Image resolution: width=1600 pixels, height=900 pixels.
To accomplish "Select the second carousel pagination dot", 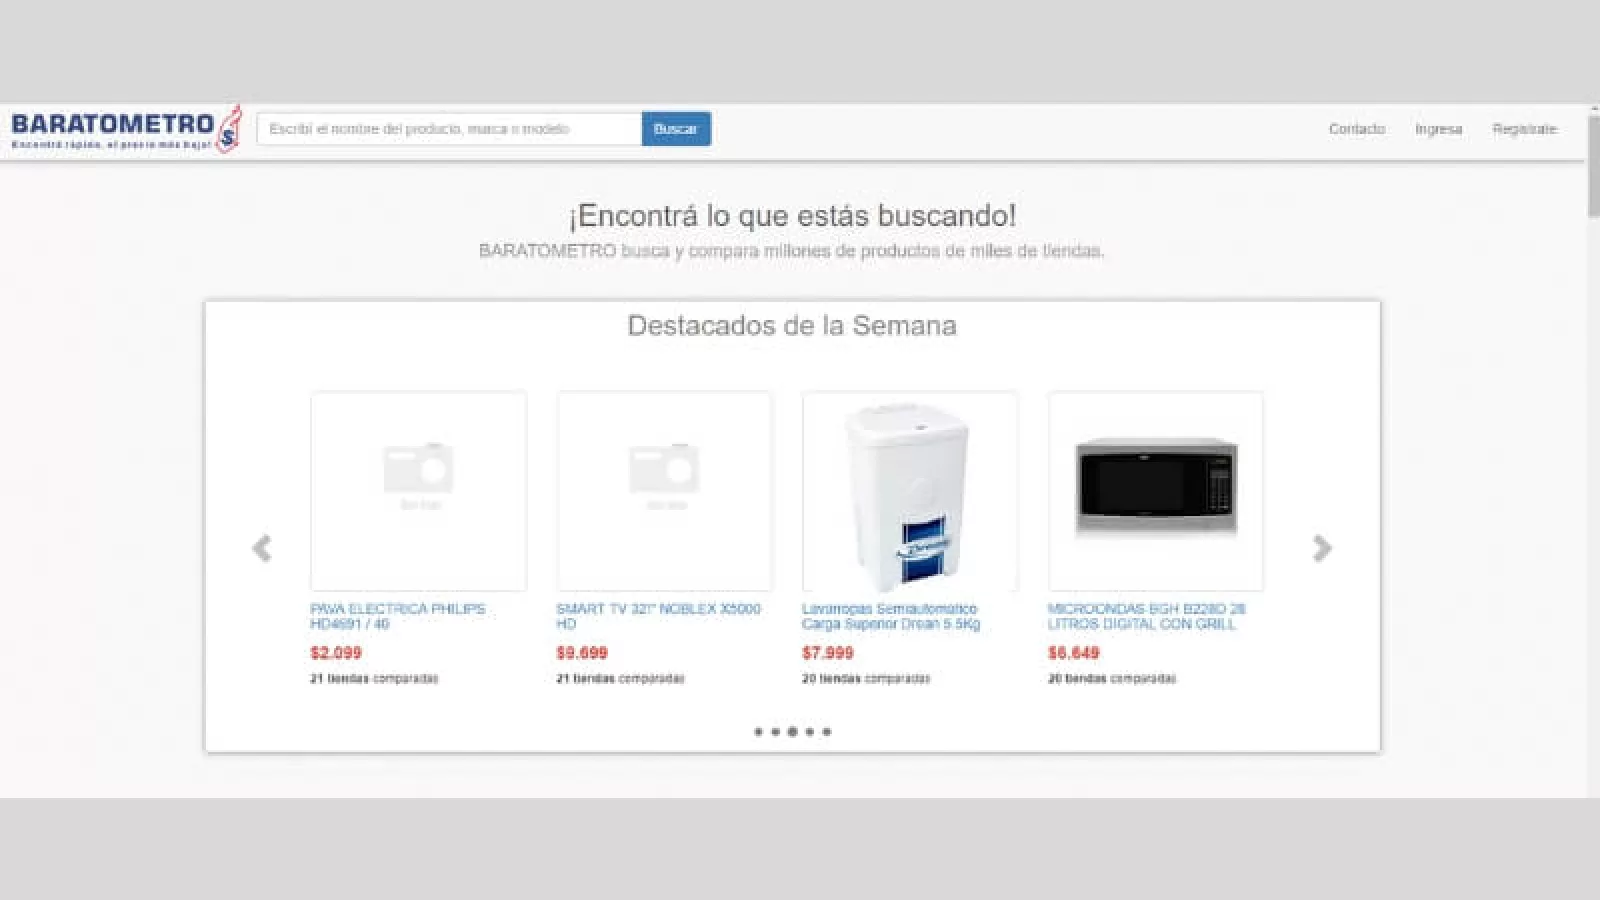I will (x=775, y=732).
